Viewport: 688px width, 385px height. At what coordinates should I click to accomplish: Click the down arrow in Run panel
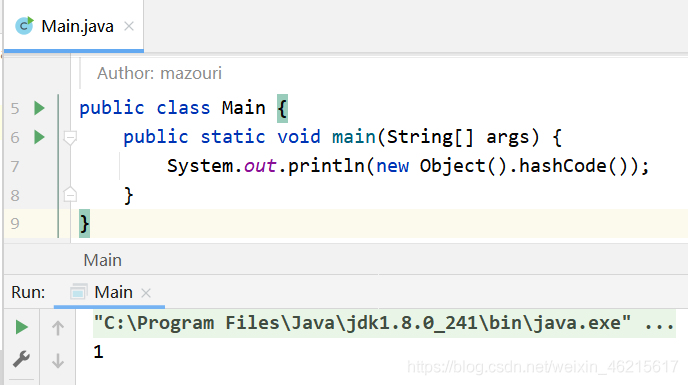(x=57, y=361)
